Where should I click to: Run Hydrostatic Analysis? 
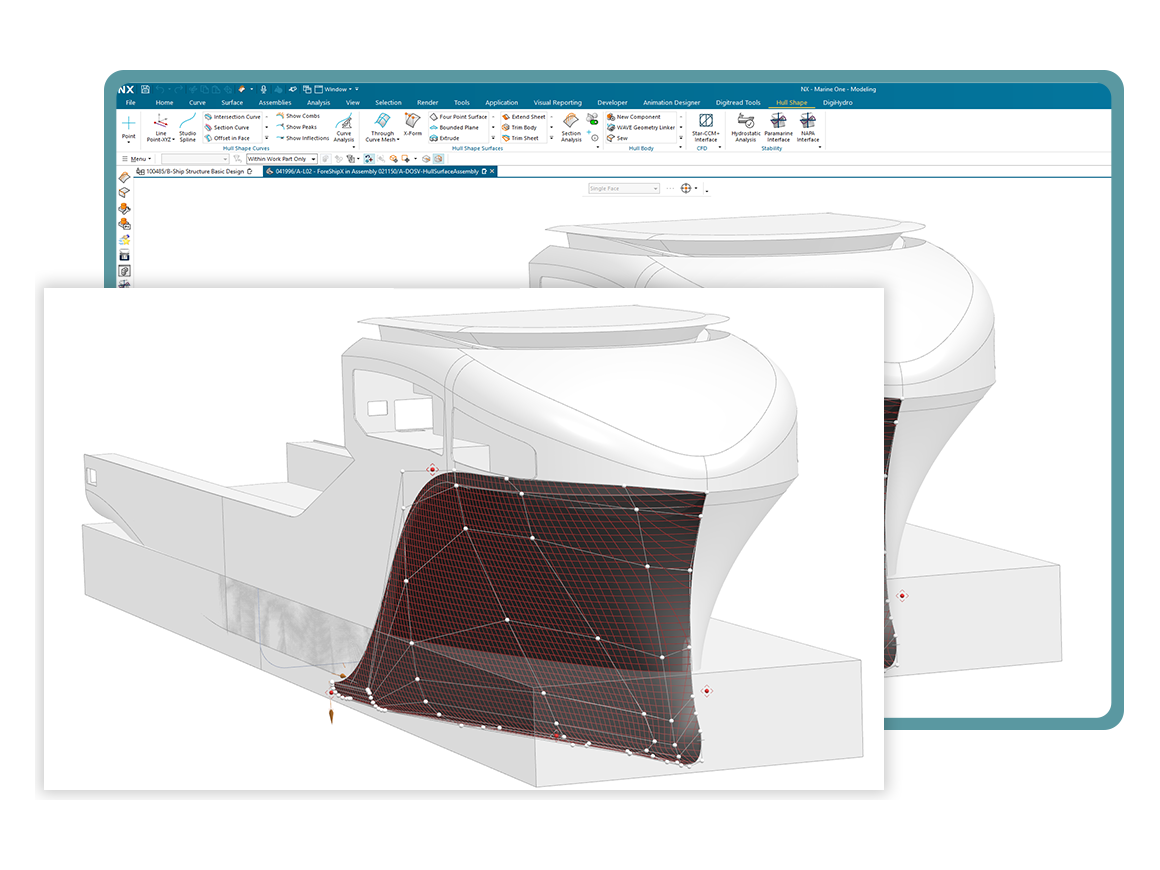click(x=746, y=127)
